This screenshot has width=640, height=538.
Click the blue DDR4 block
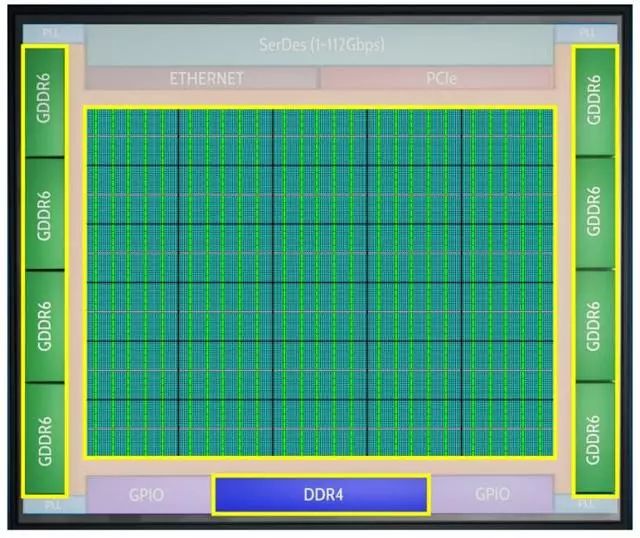(x=321, y=494)
